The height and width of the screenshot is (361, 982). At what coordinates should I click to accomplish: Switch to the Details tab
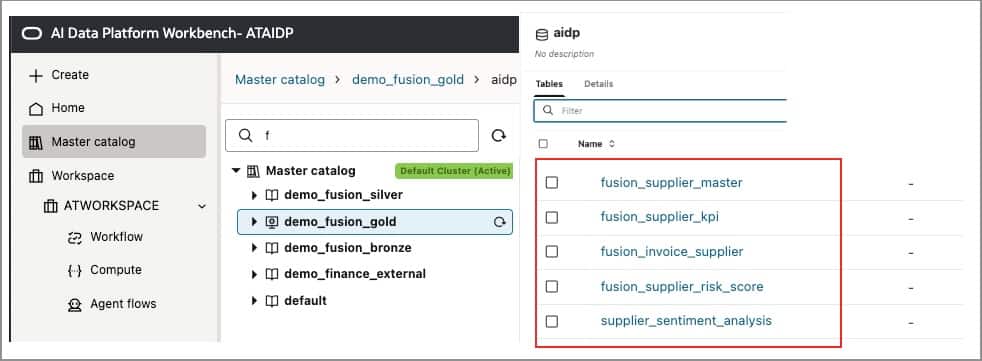(599, 84)
